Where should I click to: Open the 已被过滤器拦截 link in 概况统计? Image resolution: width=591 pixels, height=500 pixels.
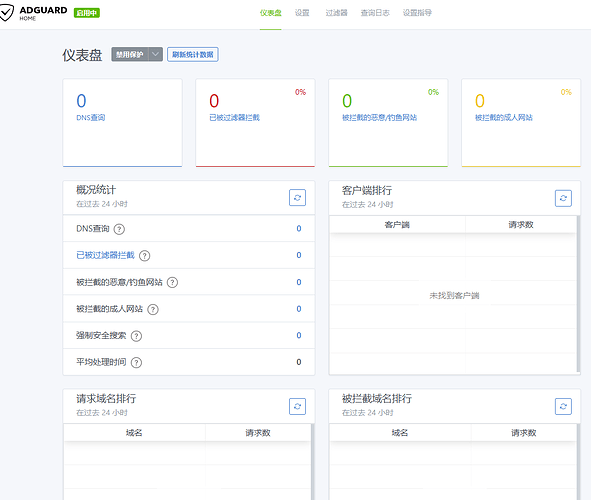(x=105, y=255)
